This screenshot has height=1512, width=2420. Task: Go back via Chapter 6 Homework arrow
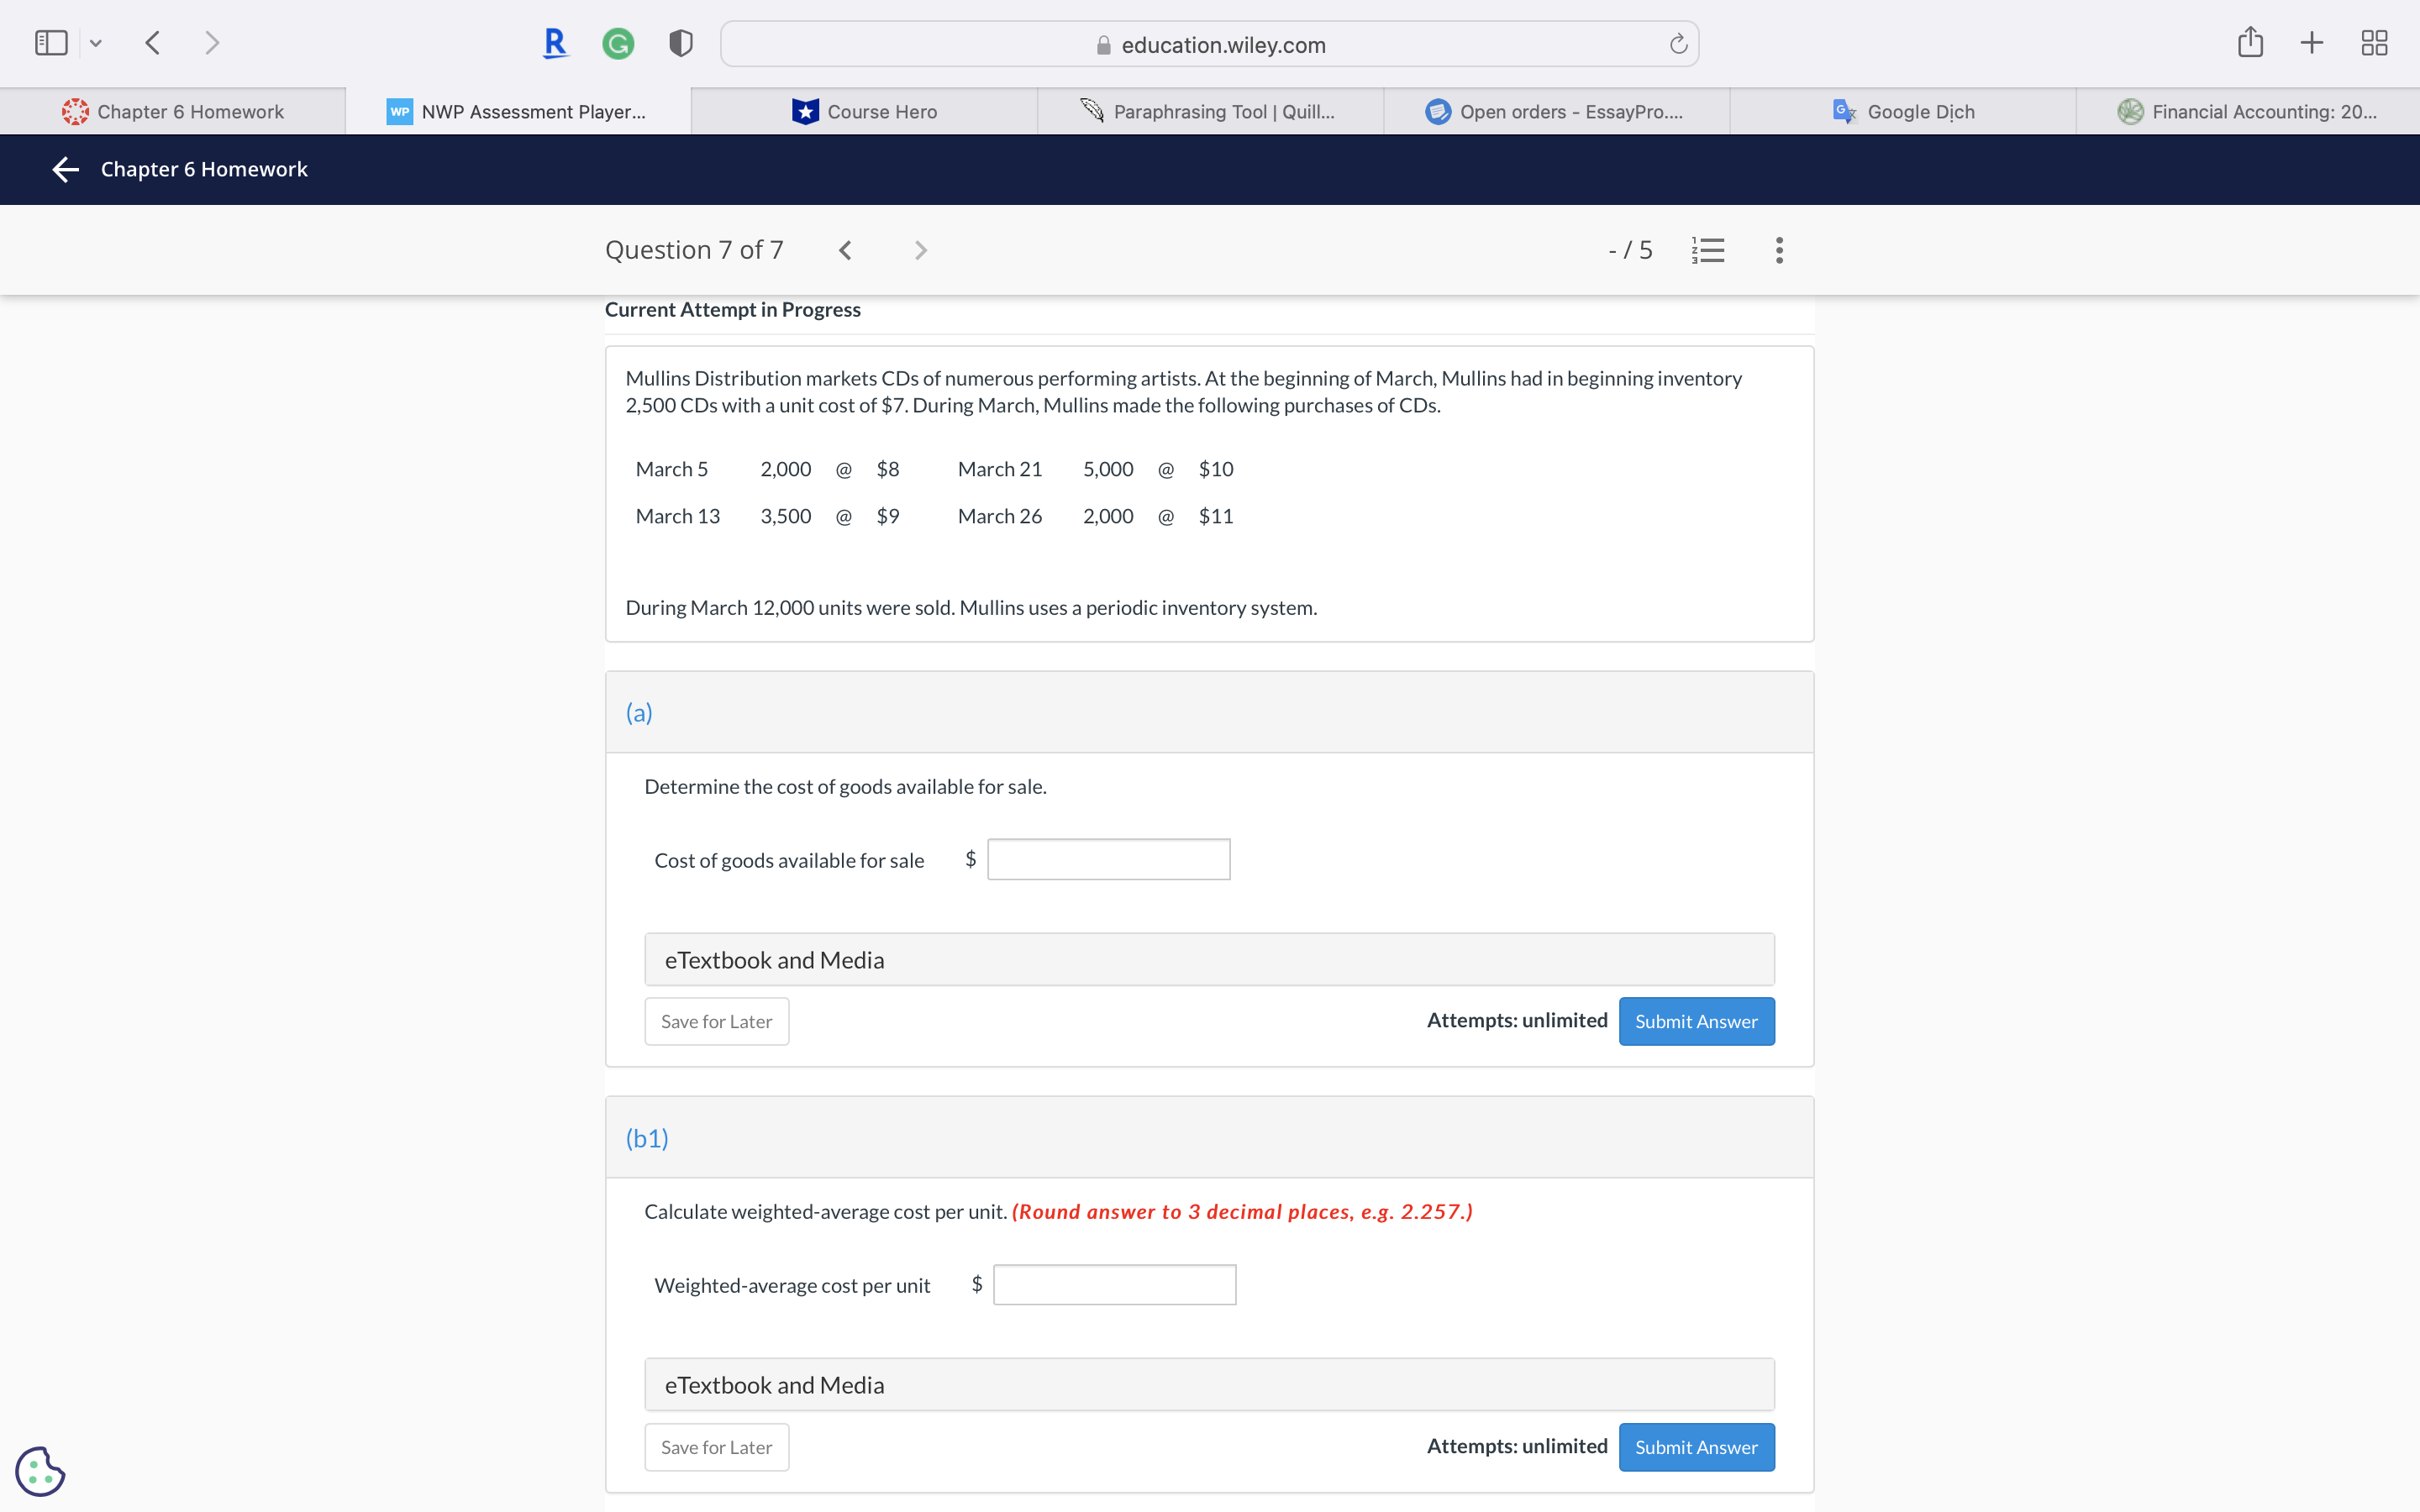[66, 169]
